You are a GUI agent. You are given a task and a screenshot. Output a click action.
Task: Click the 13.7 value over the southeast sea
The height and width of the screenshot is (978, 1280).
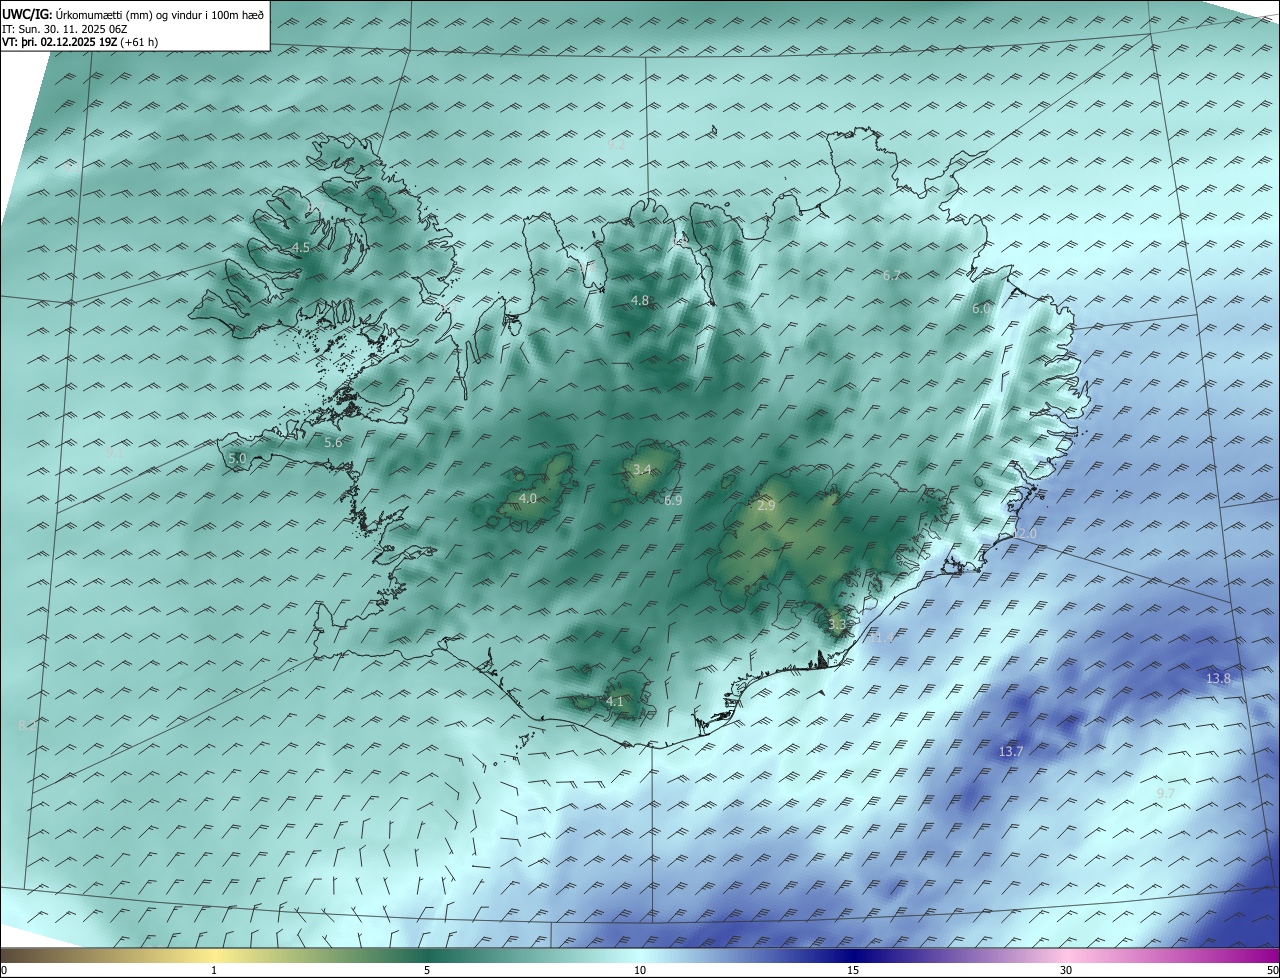pos(1011,751)
